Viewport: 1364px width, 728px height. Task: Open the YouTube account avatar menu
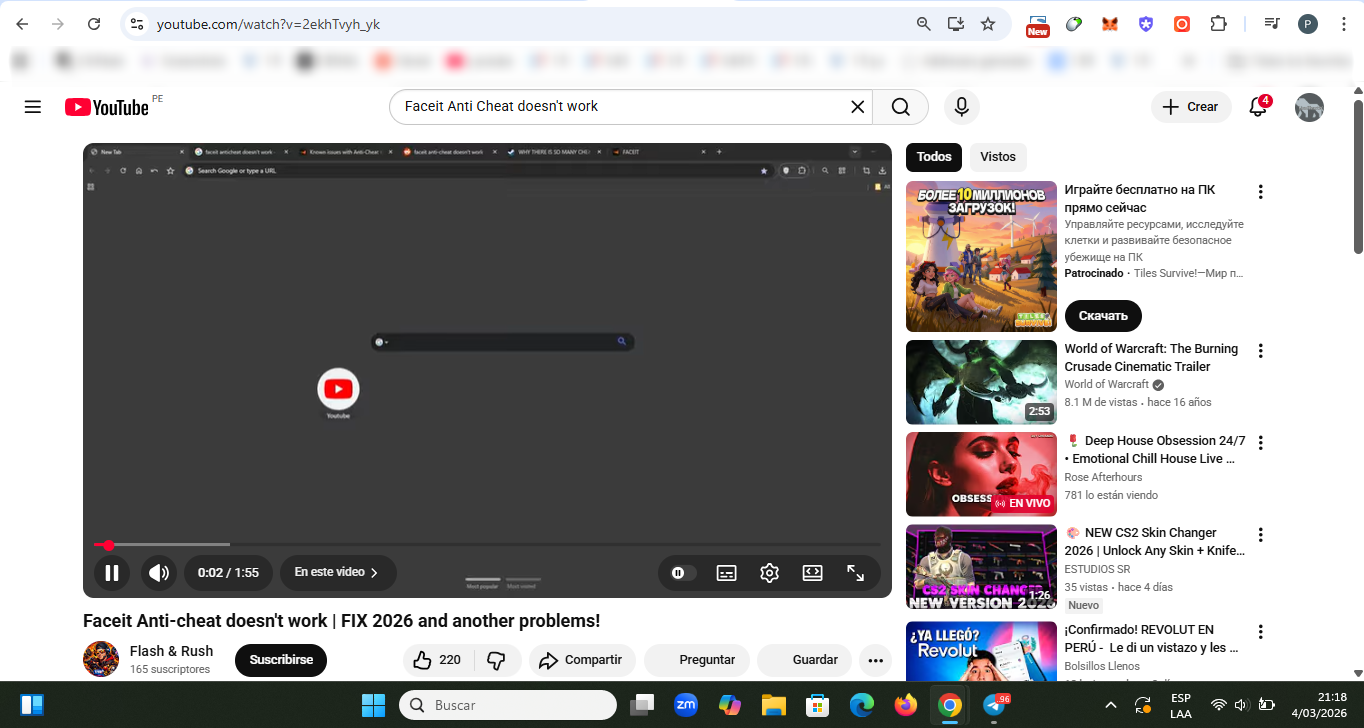point(1309,107)
